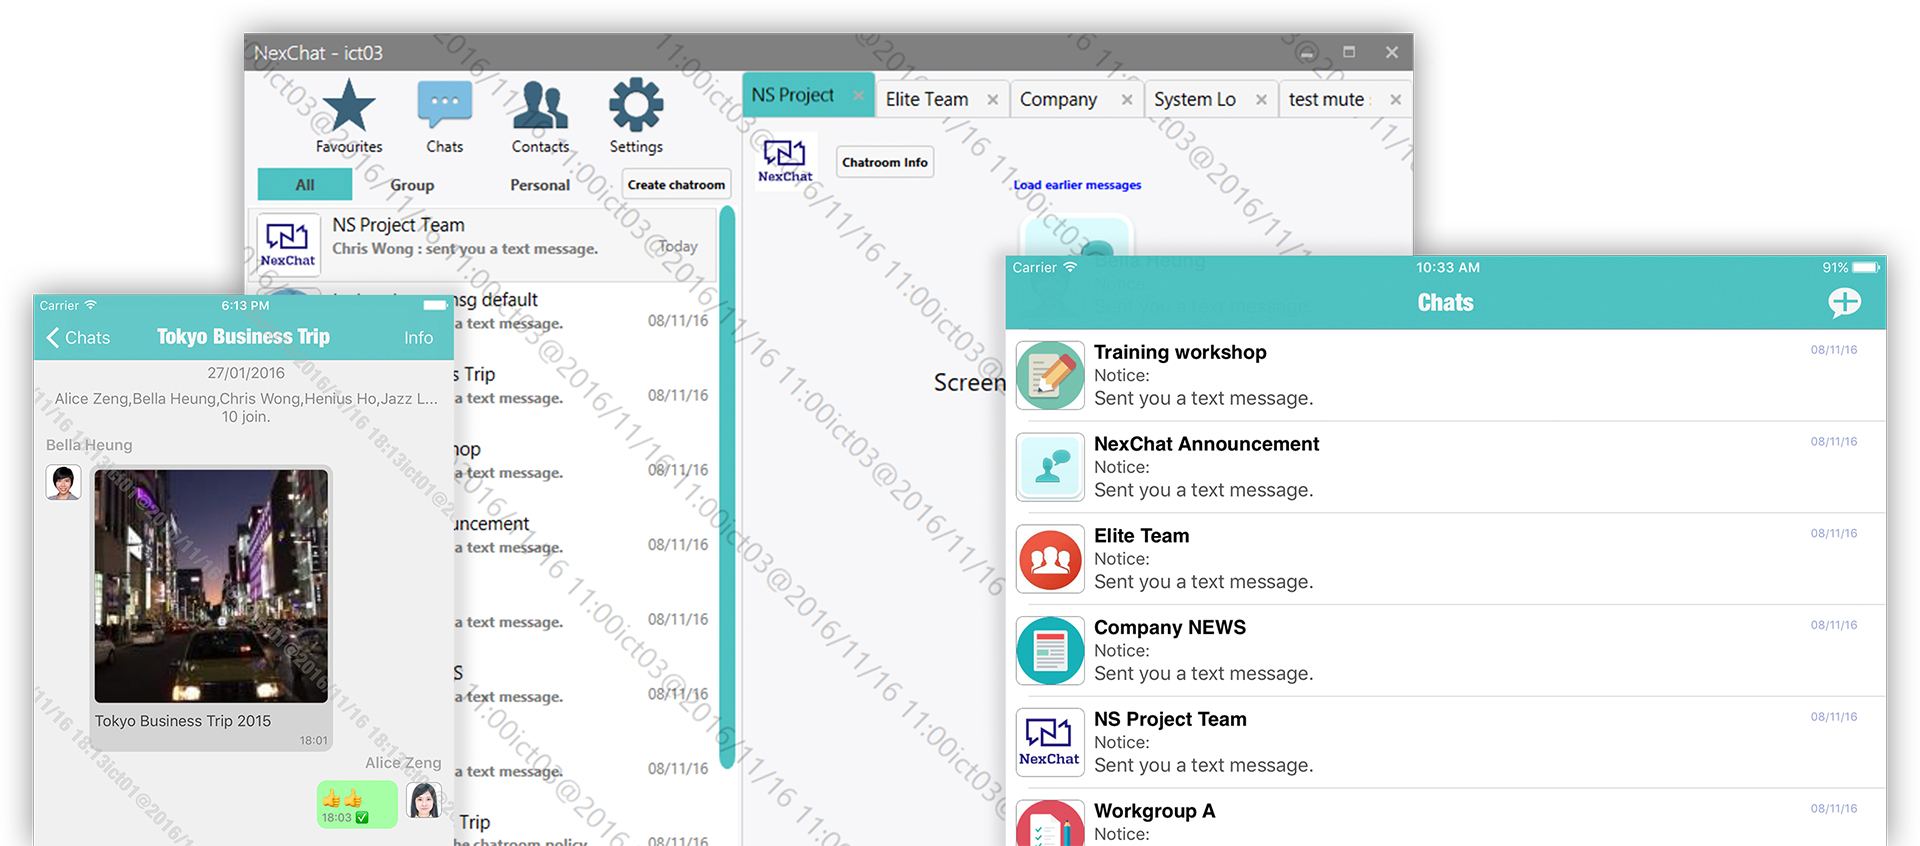Switch to the Group filter tab
1920x846 pixels.
[412, 185]
